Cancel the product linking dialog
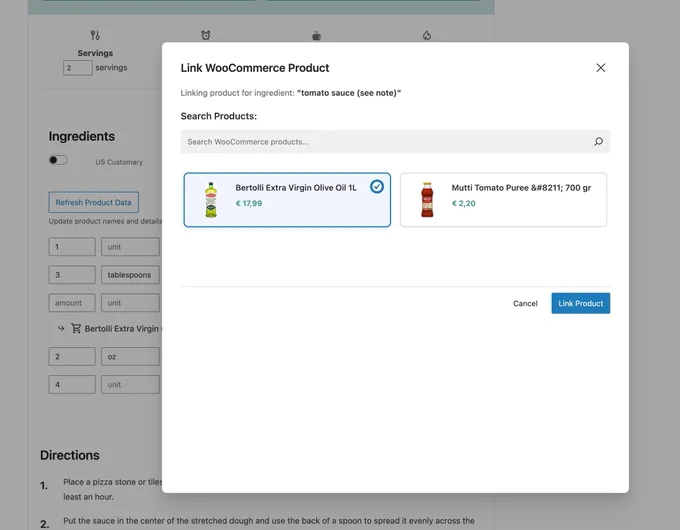Viewport: 680px width, 530px height. [525, 303]
